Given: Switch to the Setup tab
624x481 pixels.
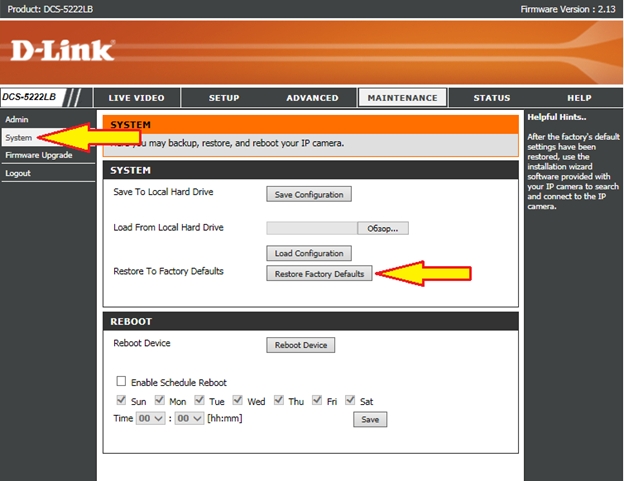Looking at the screenshot, I should click(223, 98).
